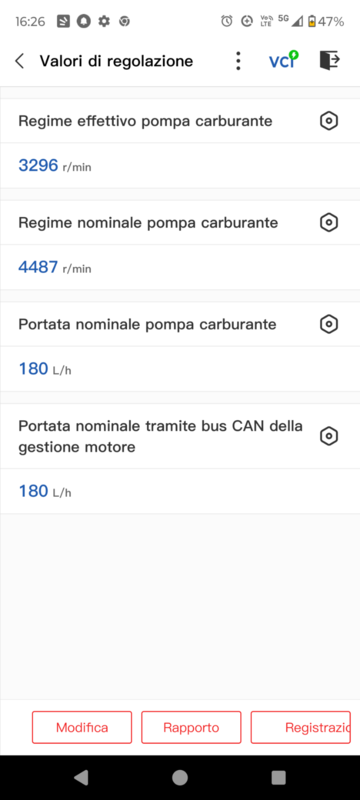This screenshot has width=360, height=800.
Task: Open the three-dot overflow menu
Action: coord(238,61)
